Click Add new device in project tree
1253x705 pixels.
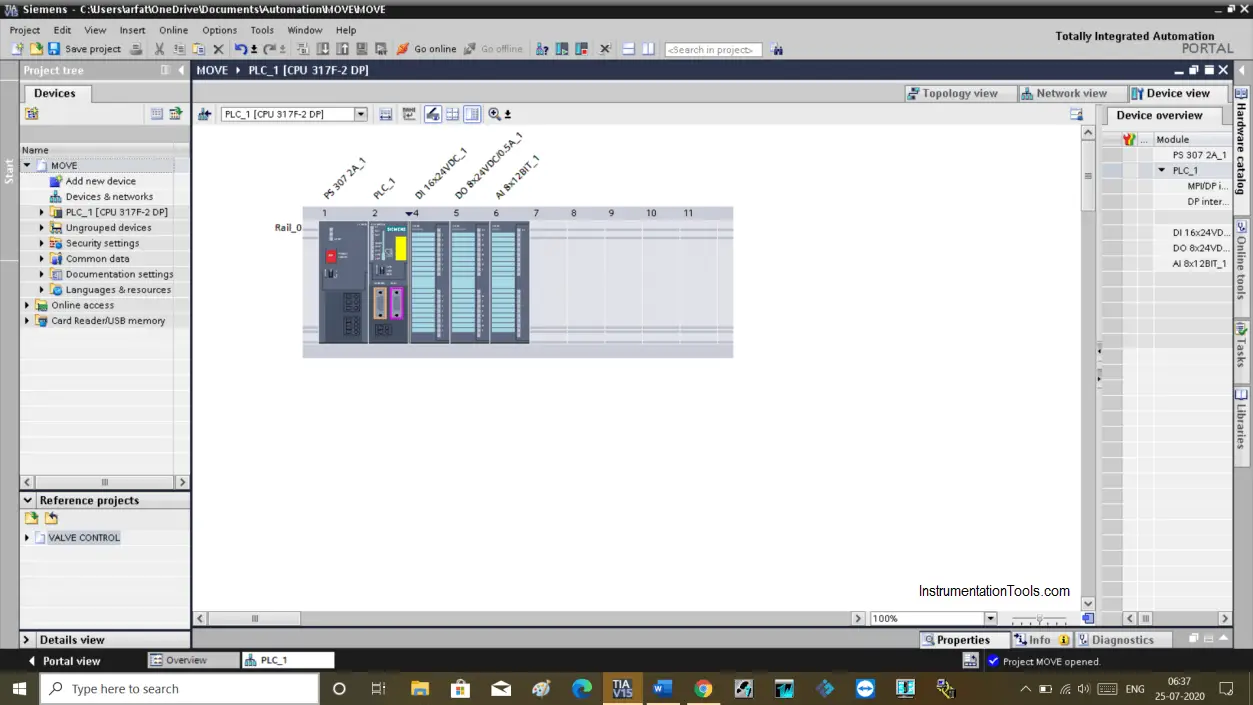(x=100, y=181)
